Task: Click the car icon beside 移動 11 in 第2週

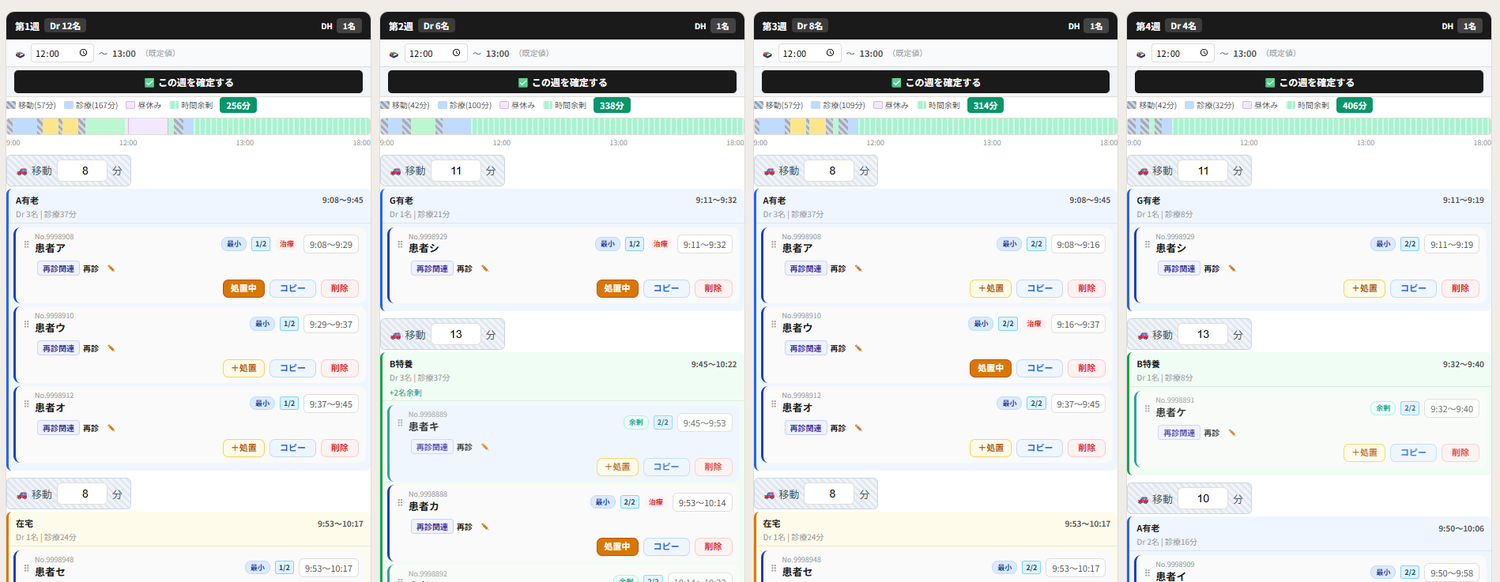Action: coord(397,171)
